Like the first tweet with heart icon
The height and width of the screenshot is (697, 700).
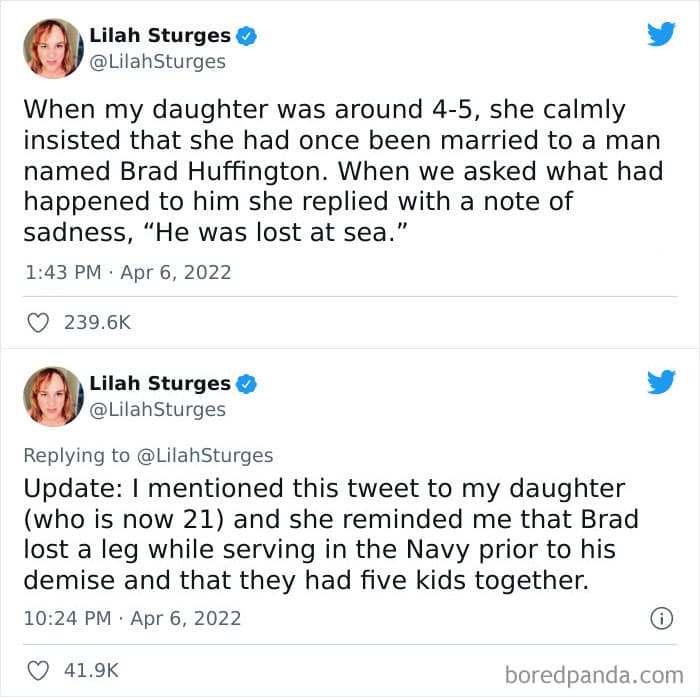(38, 322)
